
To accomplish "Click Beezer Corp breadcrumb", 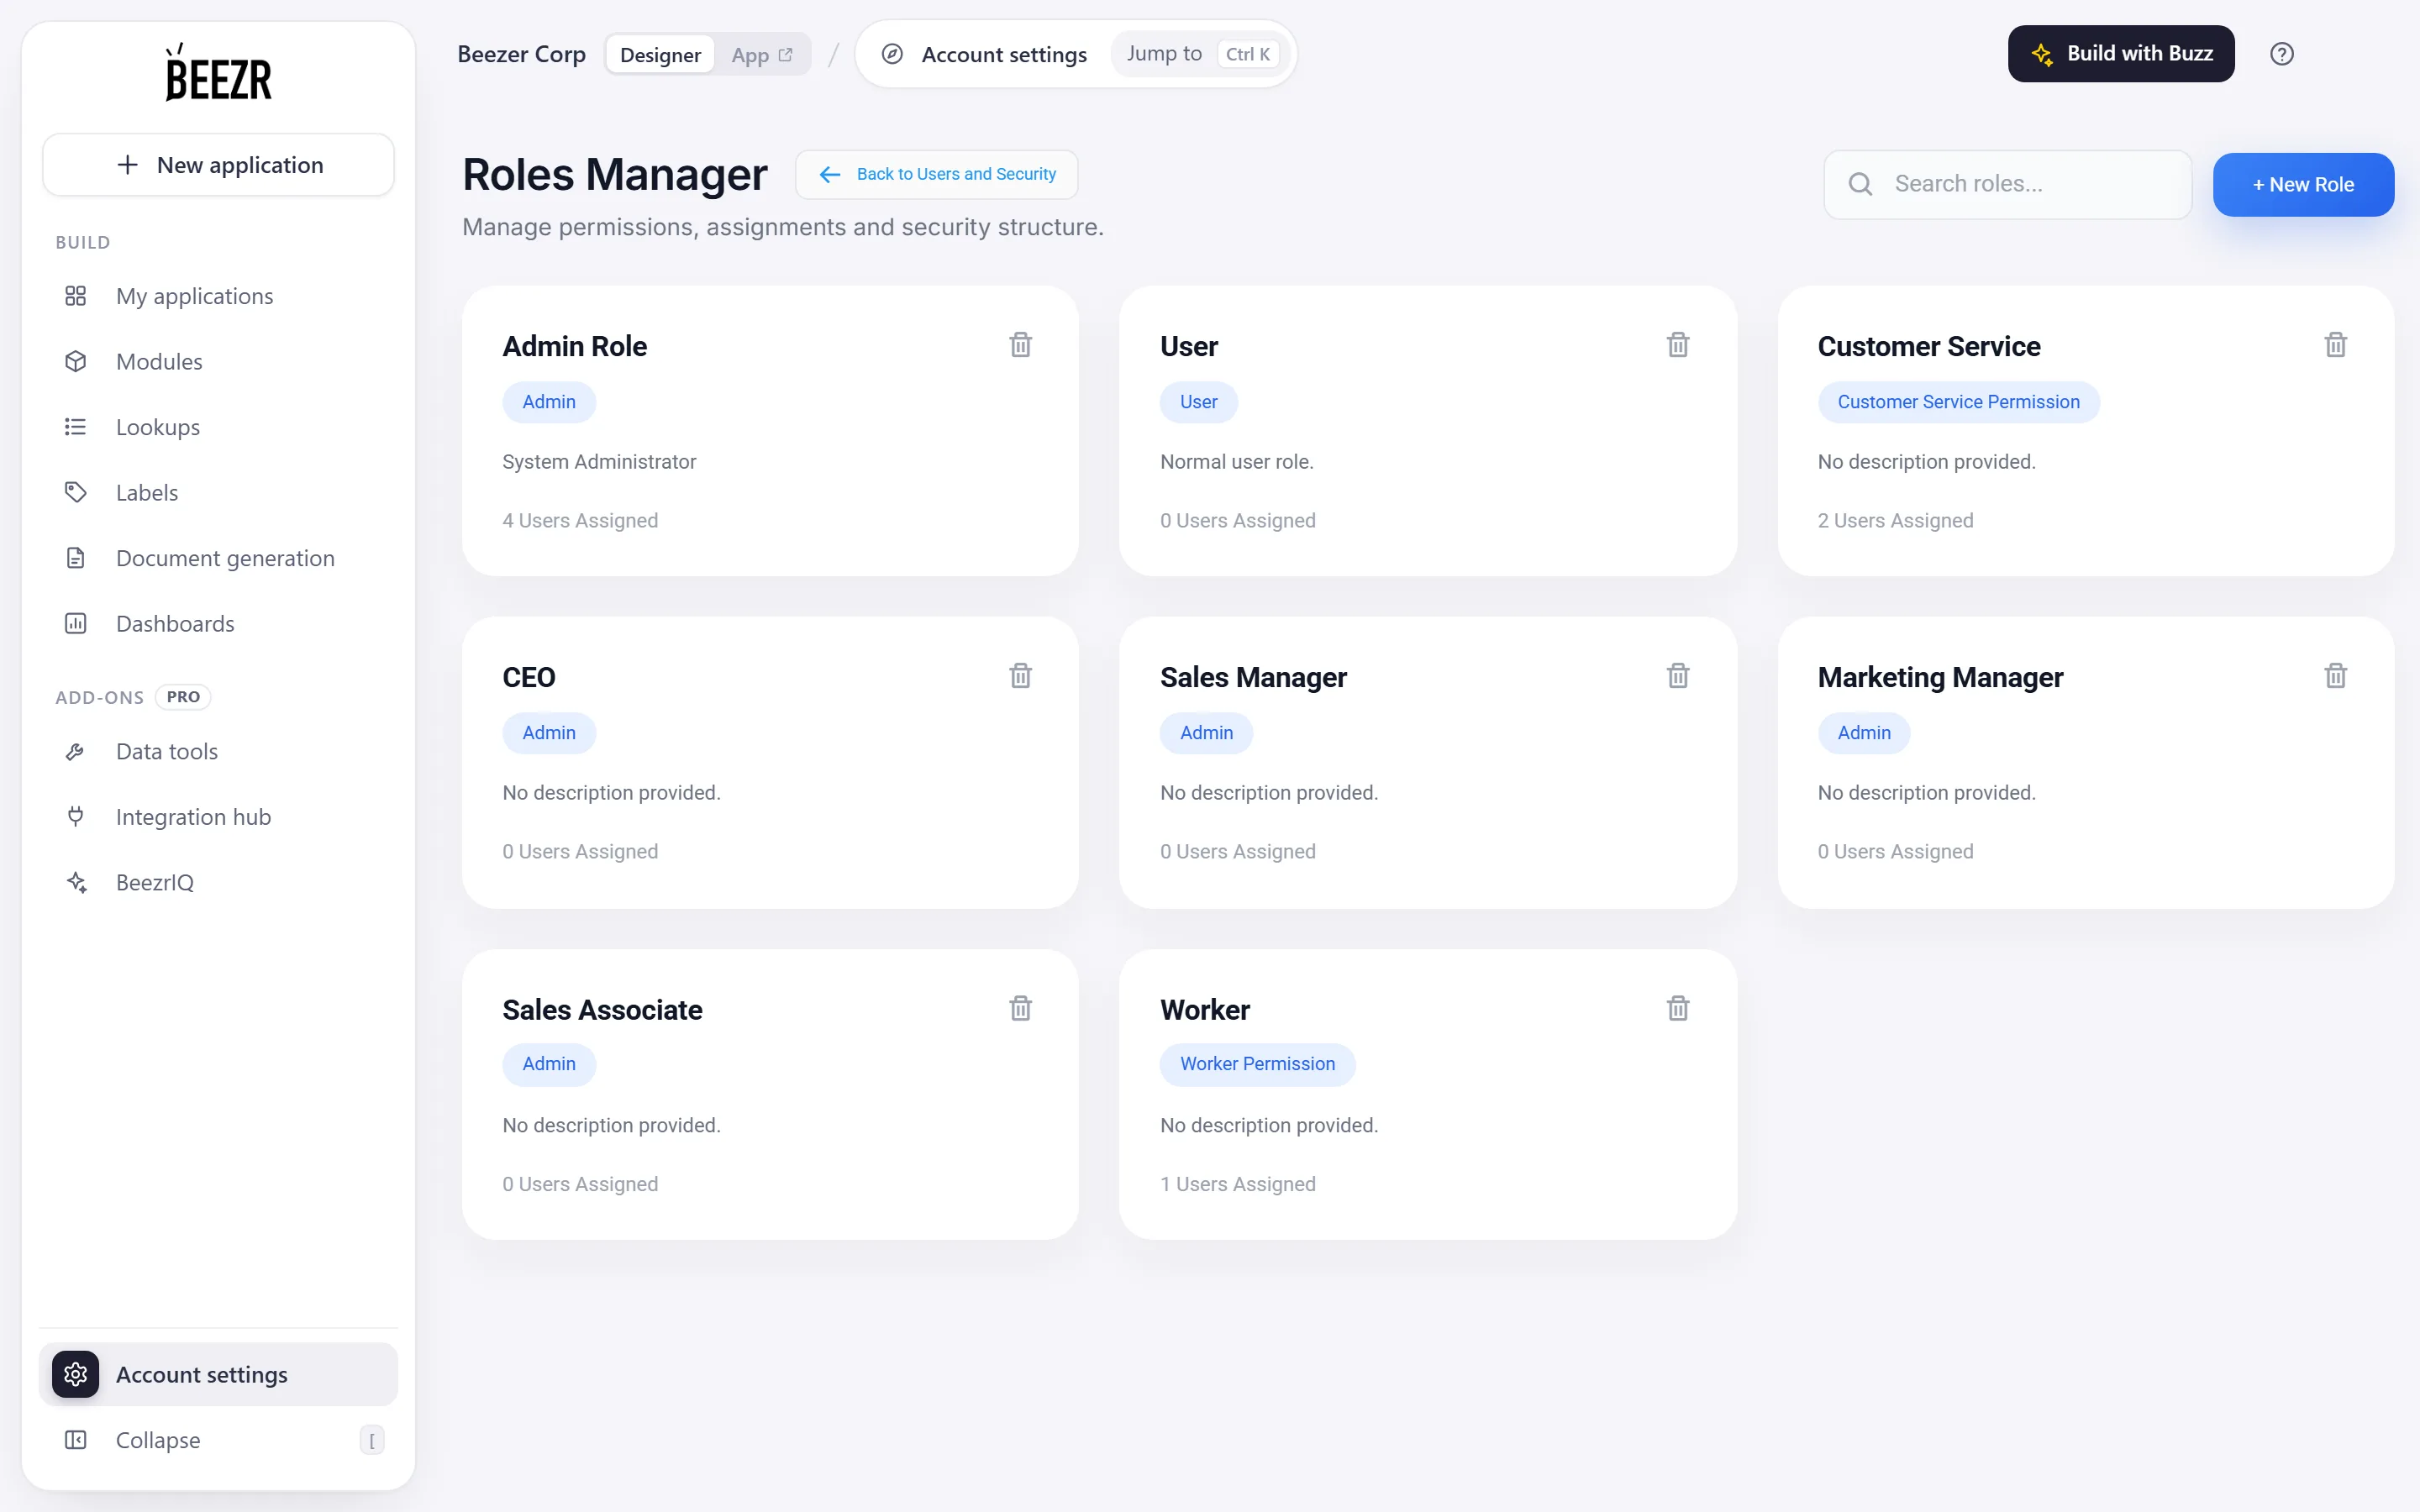I will click(521, 54).
